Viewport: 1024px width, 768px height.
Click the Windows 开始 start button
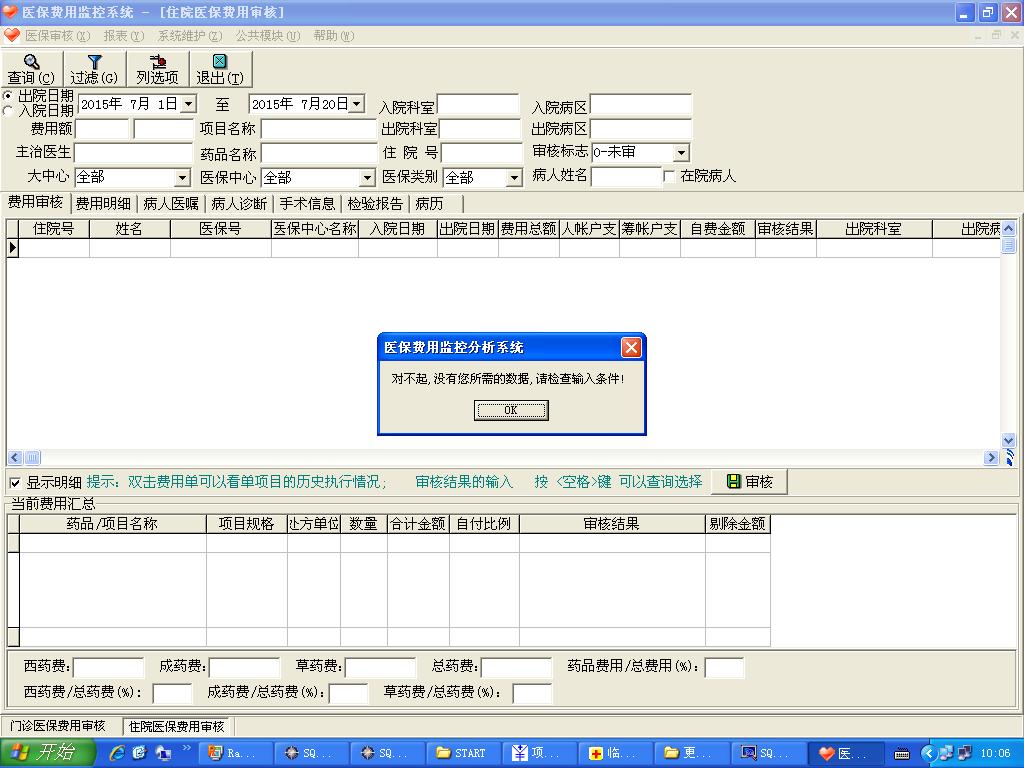pyautogui.click(x=48, y=753)
